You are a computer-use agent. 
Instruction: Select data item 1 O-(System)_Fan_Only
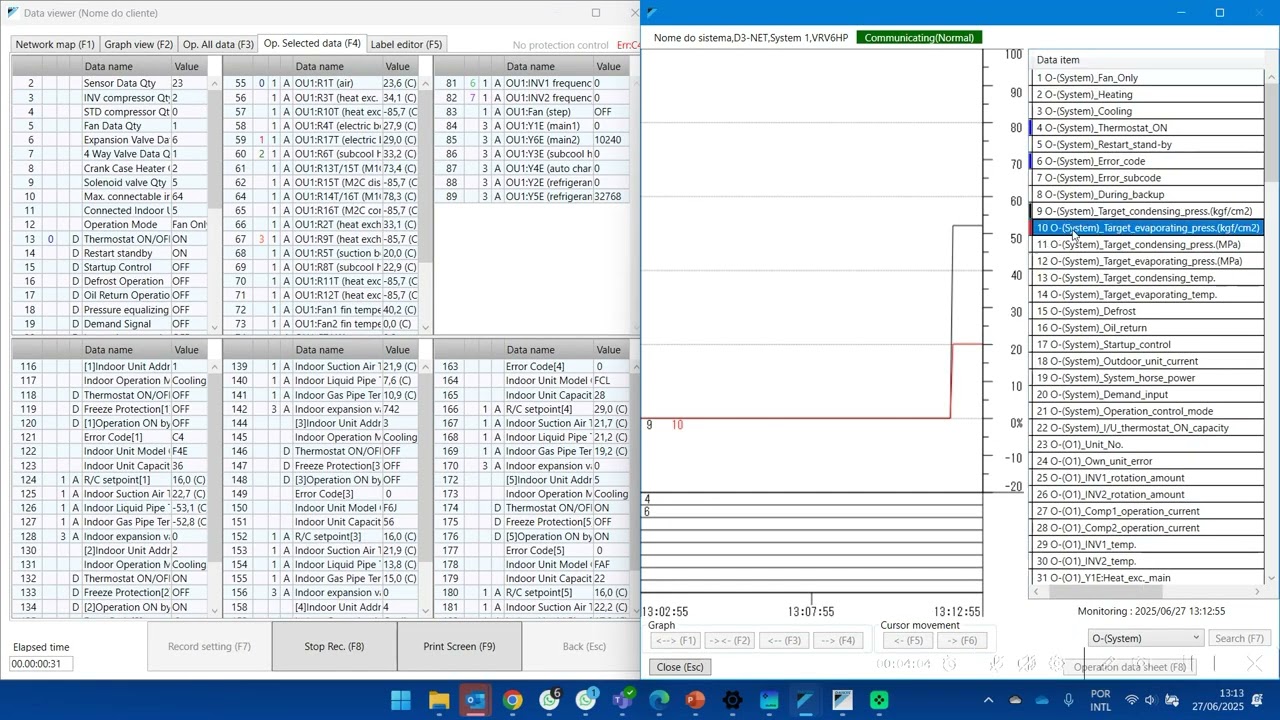(1147, 78)
